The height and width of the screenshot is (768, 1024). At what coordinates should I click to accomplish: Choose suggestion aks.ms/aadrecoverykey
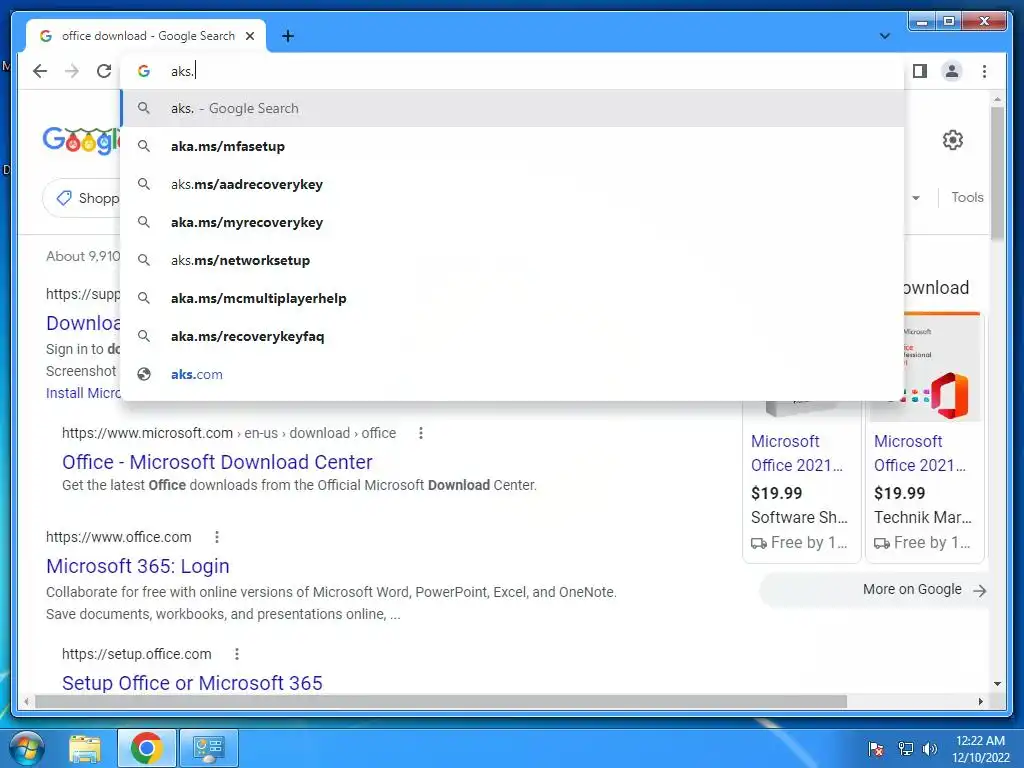[x=513, y=184]
